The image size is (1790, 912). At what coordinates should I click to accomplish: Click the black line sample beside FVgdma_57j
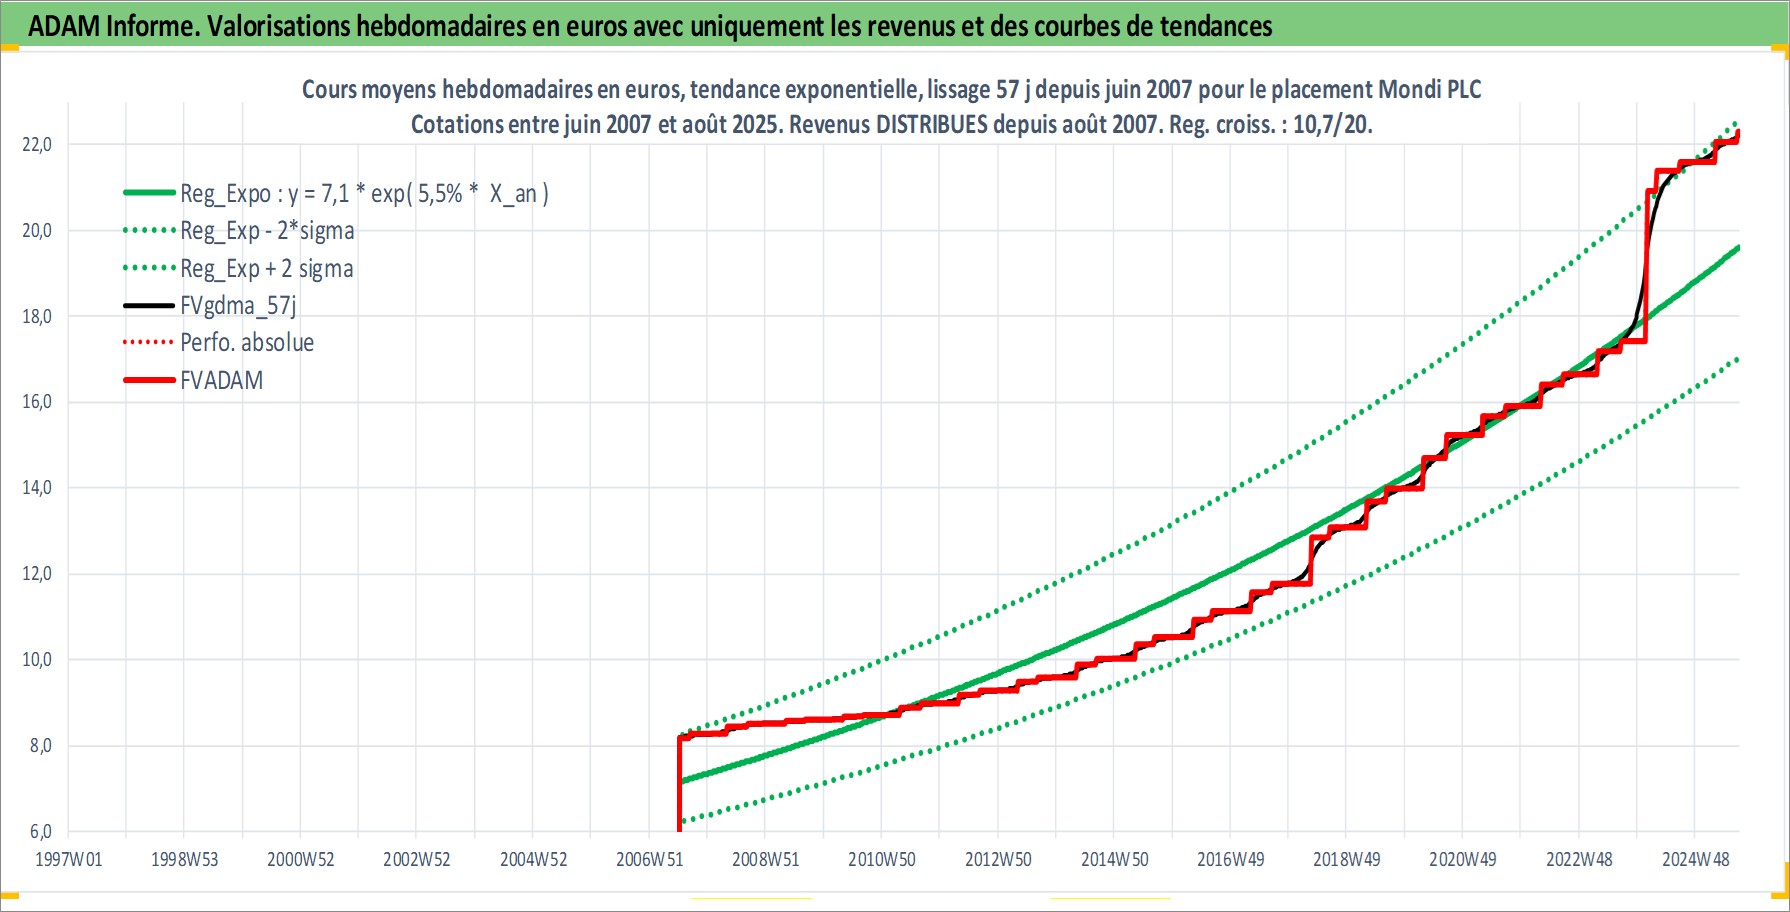149,306
